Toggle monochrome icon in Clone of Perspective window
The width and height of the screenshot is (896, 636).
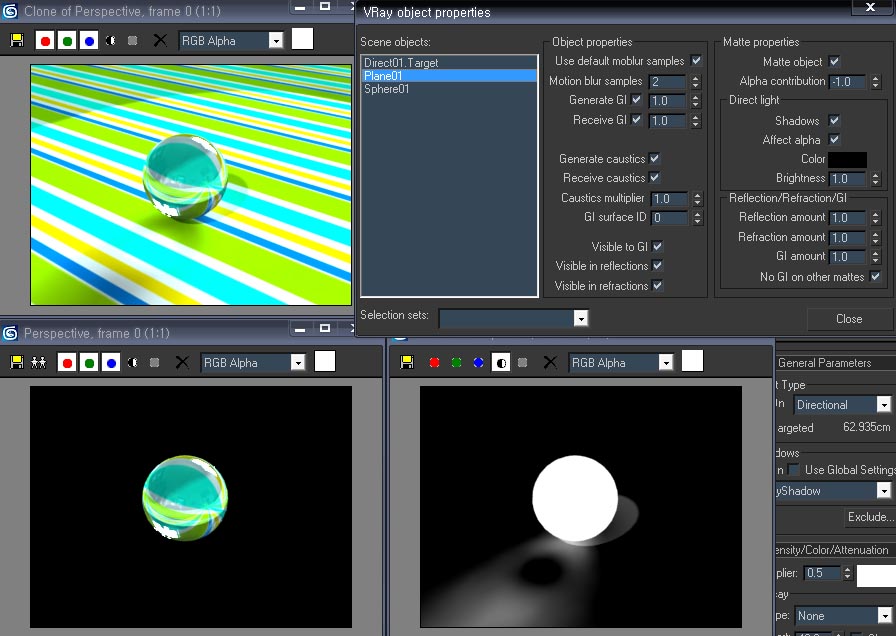pyautogui.click(x=110, y=41)
